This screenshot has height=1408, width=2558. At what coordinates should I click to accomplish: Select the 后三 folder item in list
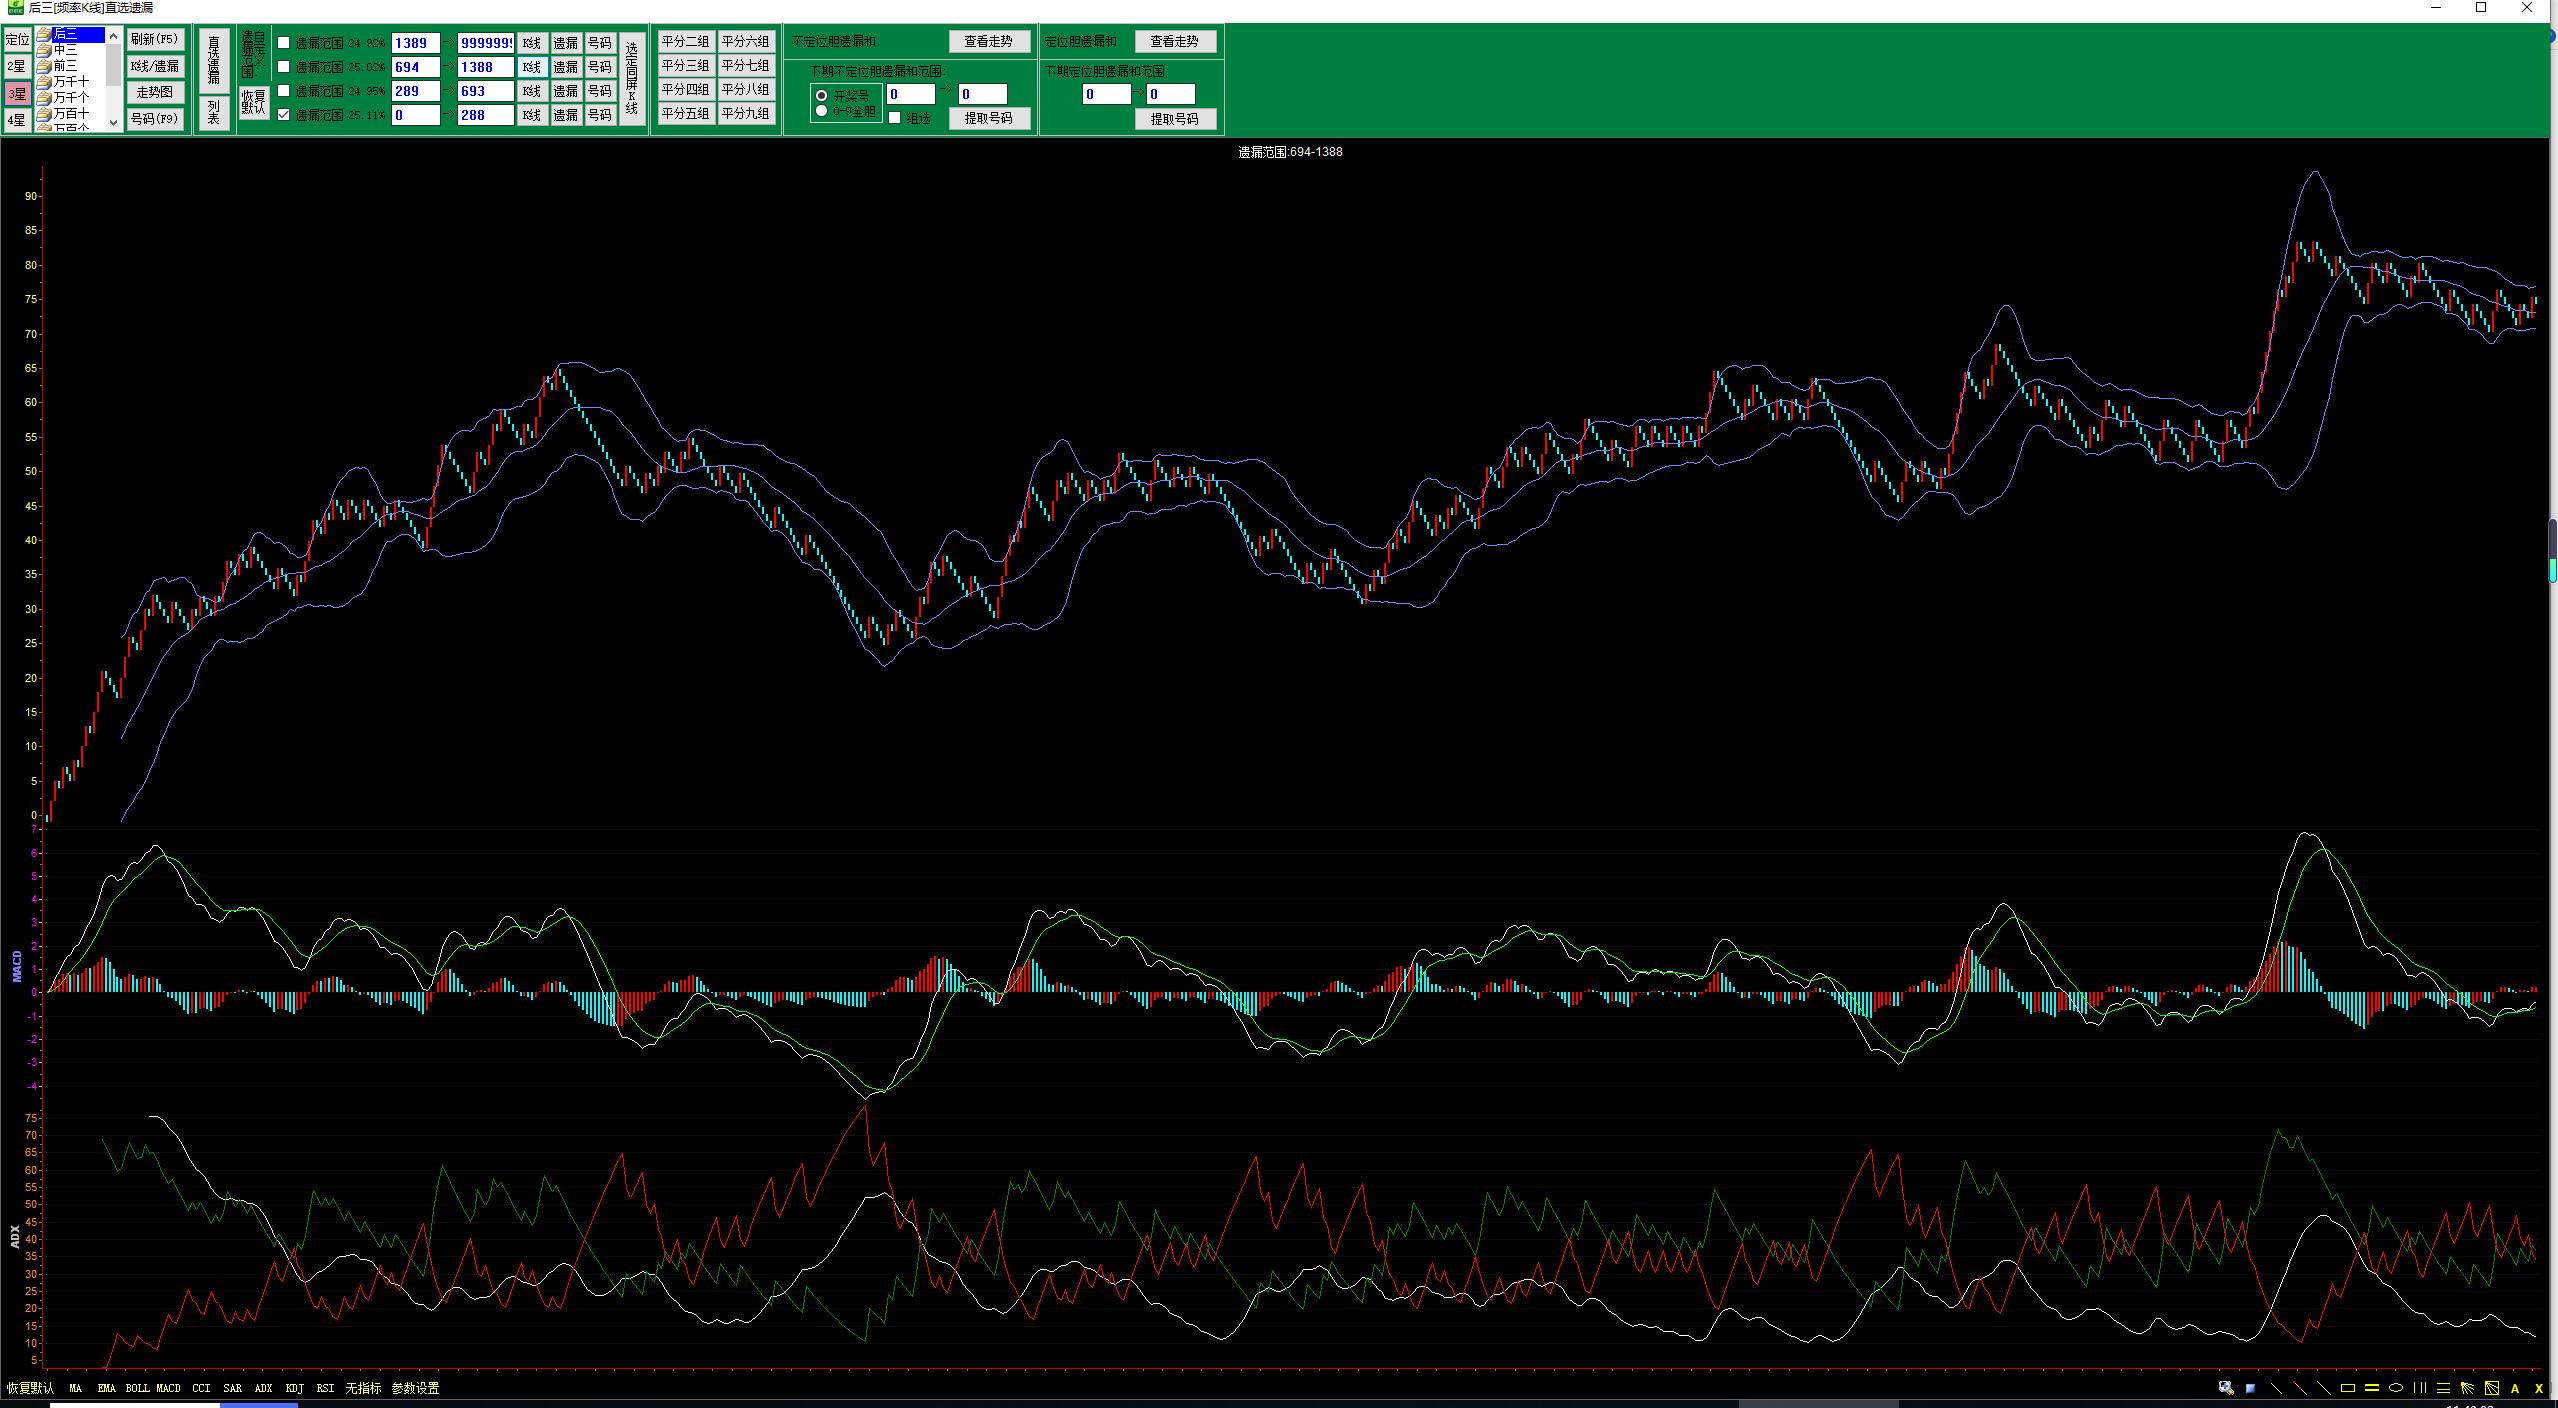tap(70, 34)
